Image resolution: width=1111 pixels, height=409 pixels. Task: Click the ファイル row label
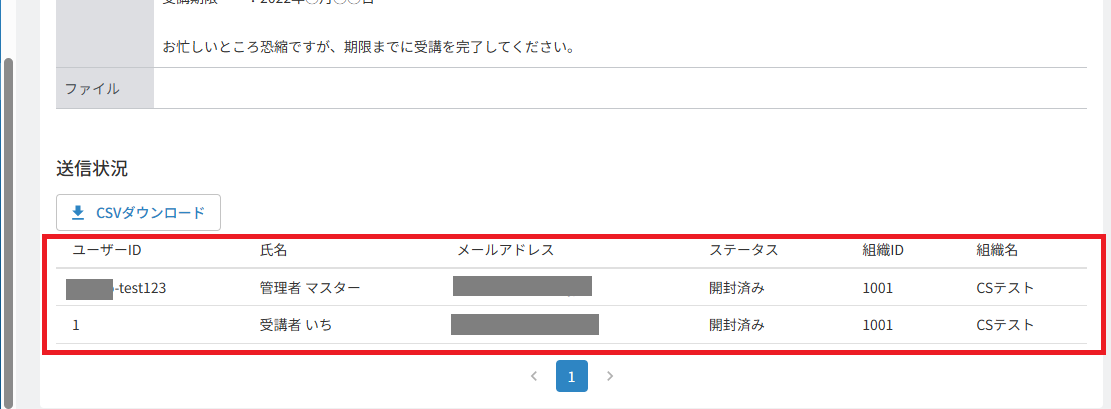point(92,89)
